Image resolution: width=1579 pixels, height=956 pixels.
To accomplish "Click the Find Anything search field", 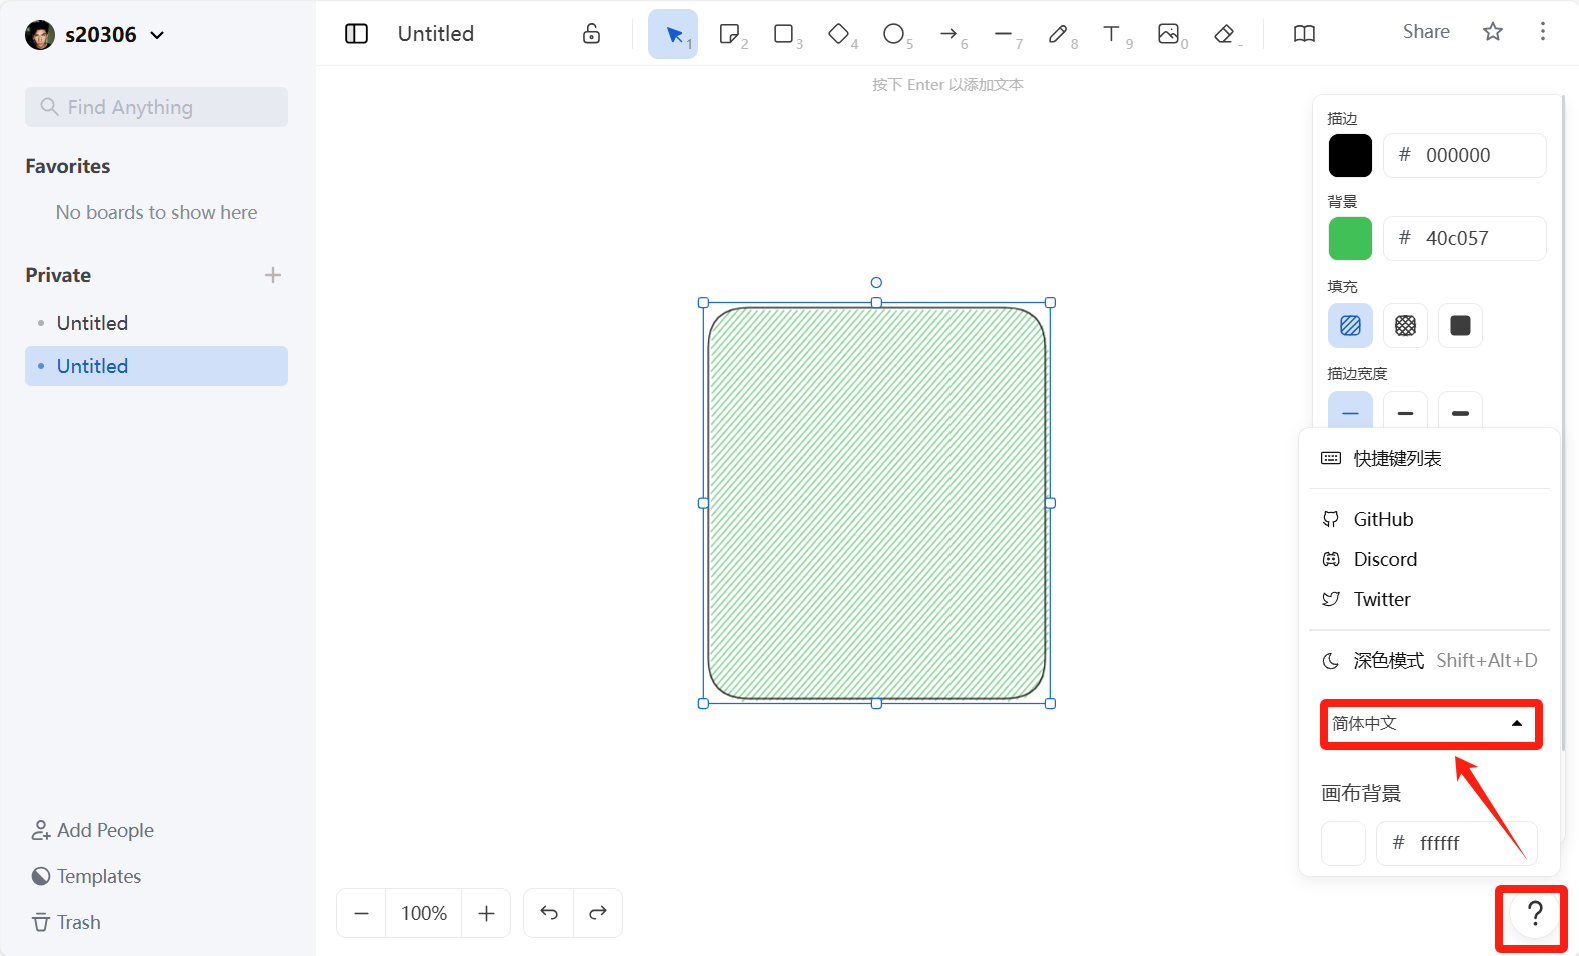I will (x=157, y=107).
